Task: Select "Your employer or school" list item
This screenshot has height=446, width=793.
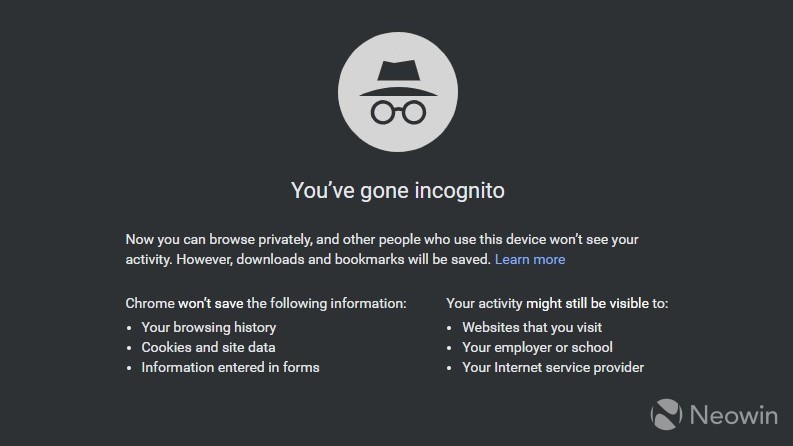Action: click(537, 347)
